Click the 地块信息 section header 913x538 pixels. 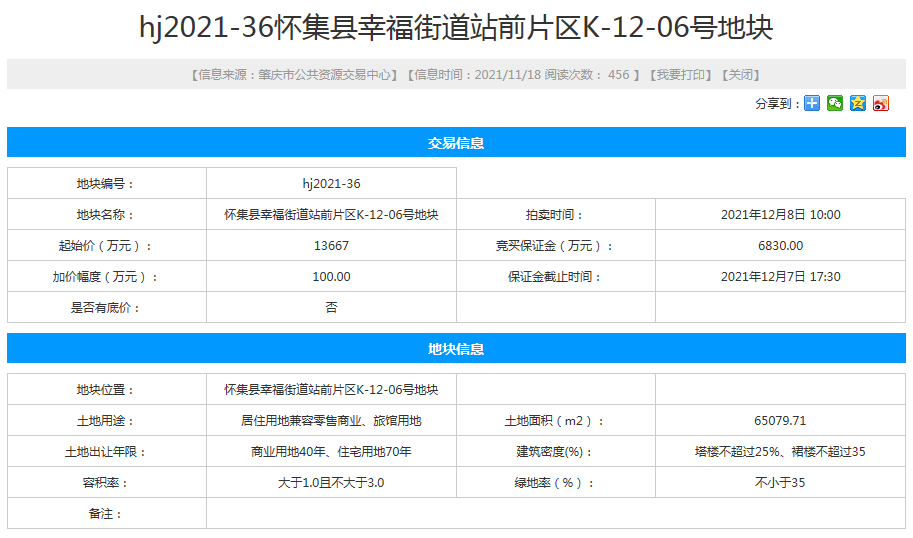pos(456,349)
